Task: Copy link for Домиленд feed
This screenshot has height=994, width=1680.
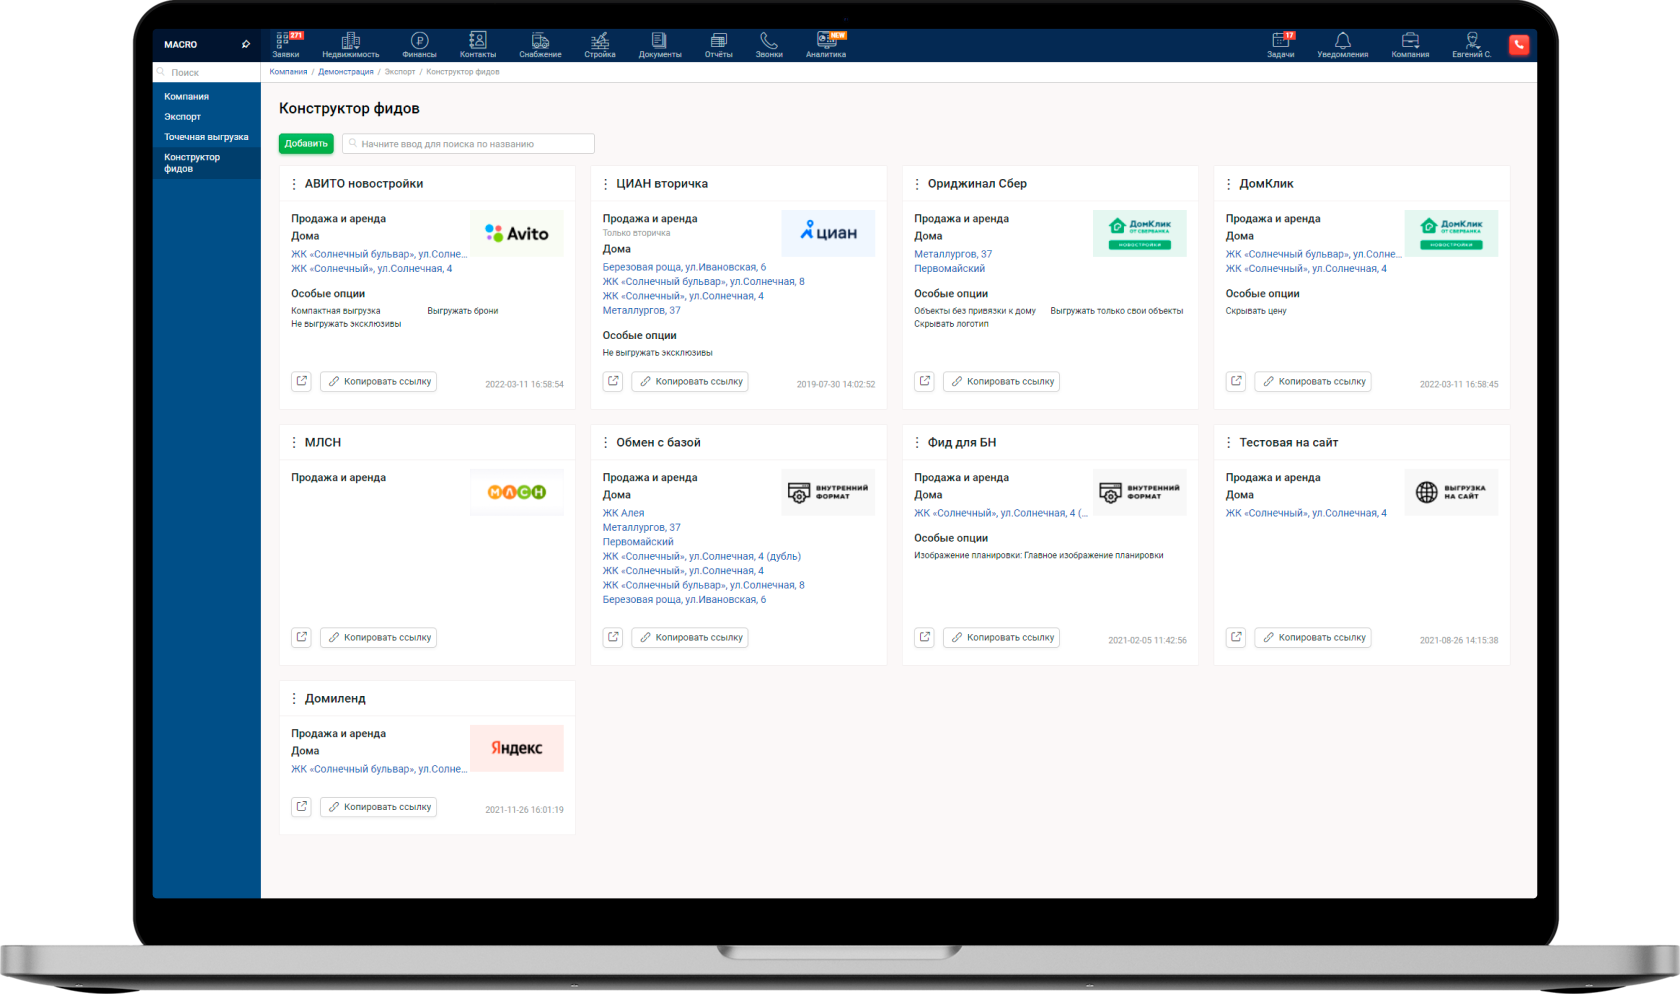Action: (x=378, y=807)
